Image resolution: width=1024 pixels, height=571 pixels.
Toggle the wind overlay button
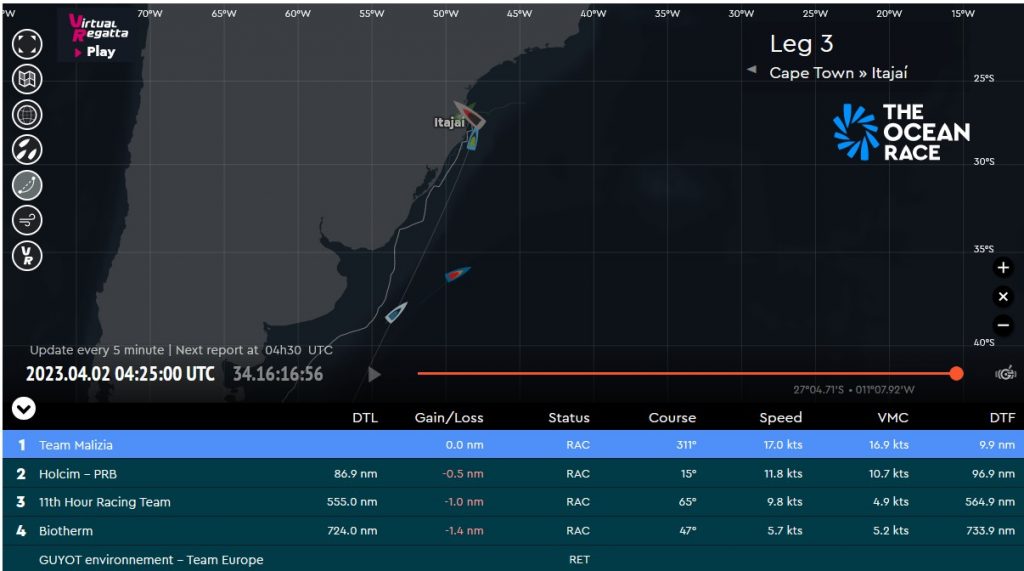click(x=27, y=220)
